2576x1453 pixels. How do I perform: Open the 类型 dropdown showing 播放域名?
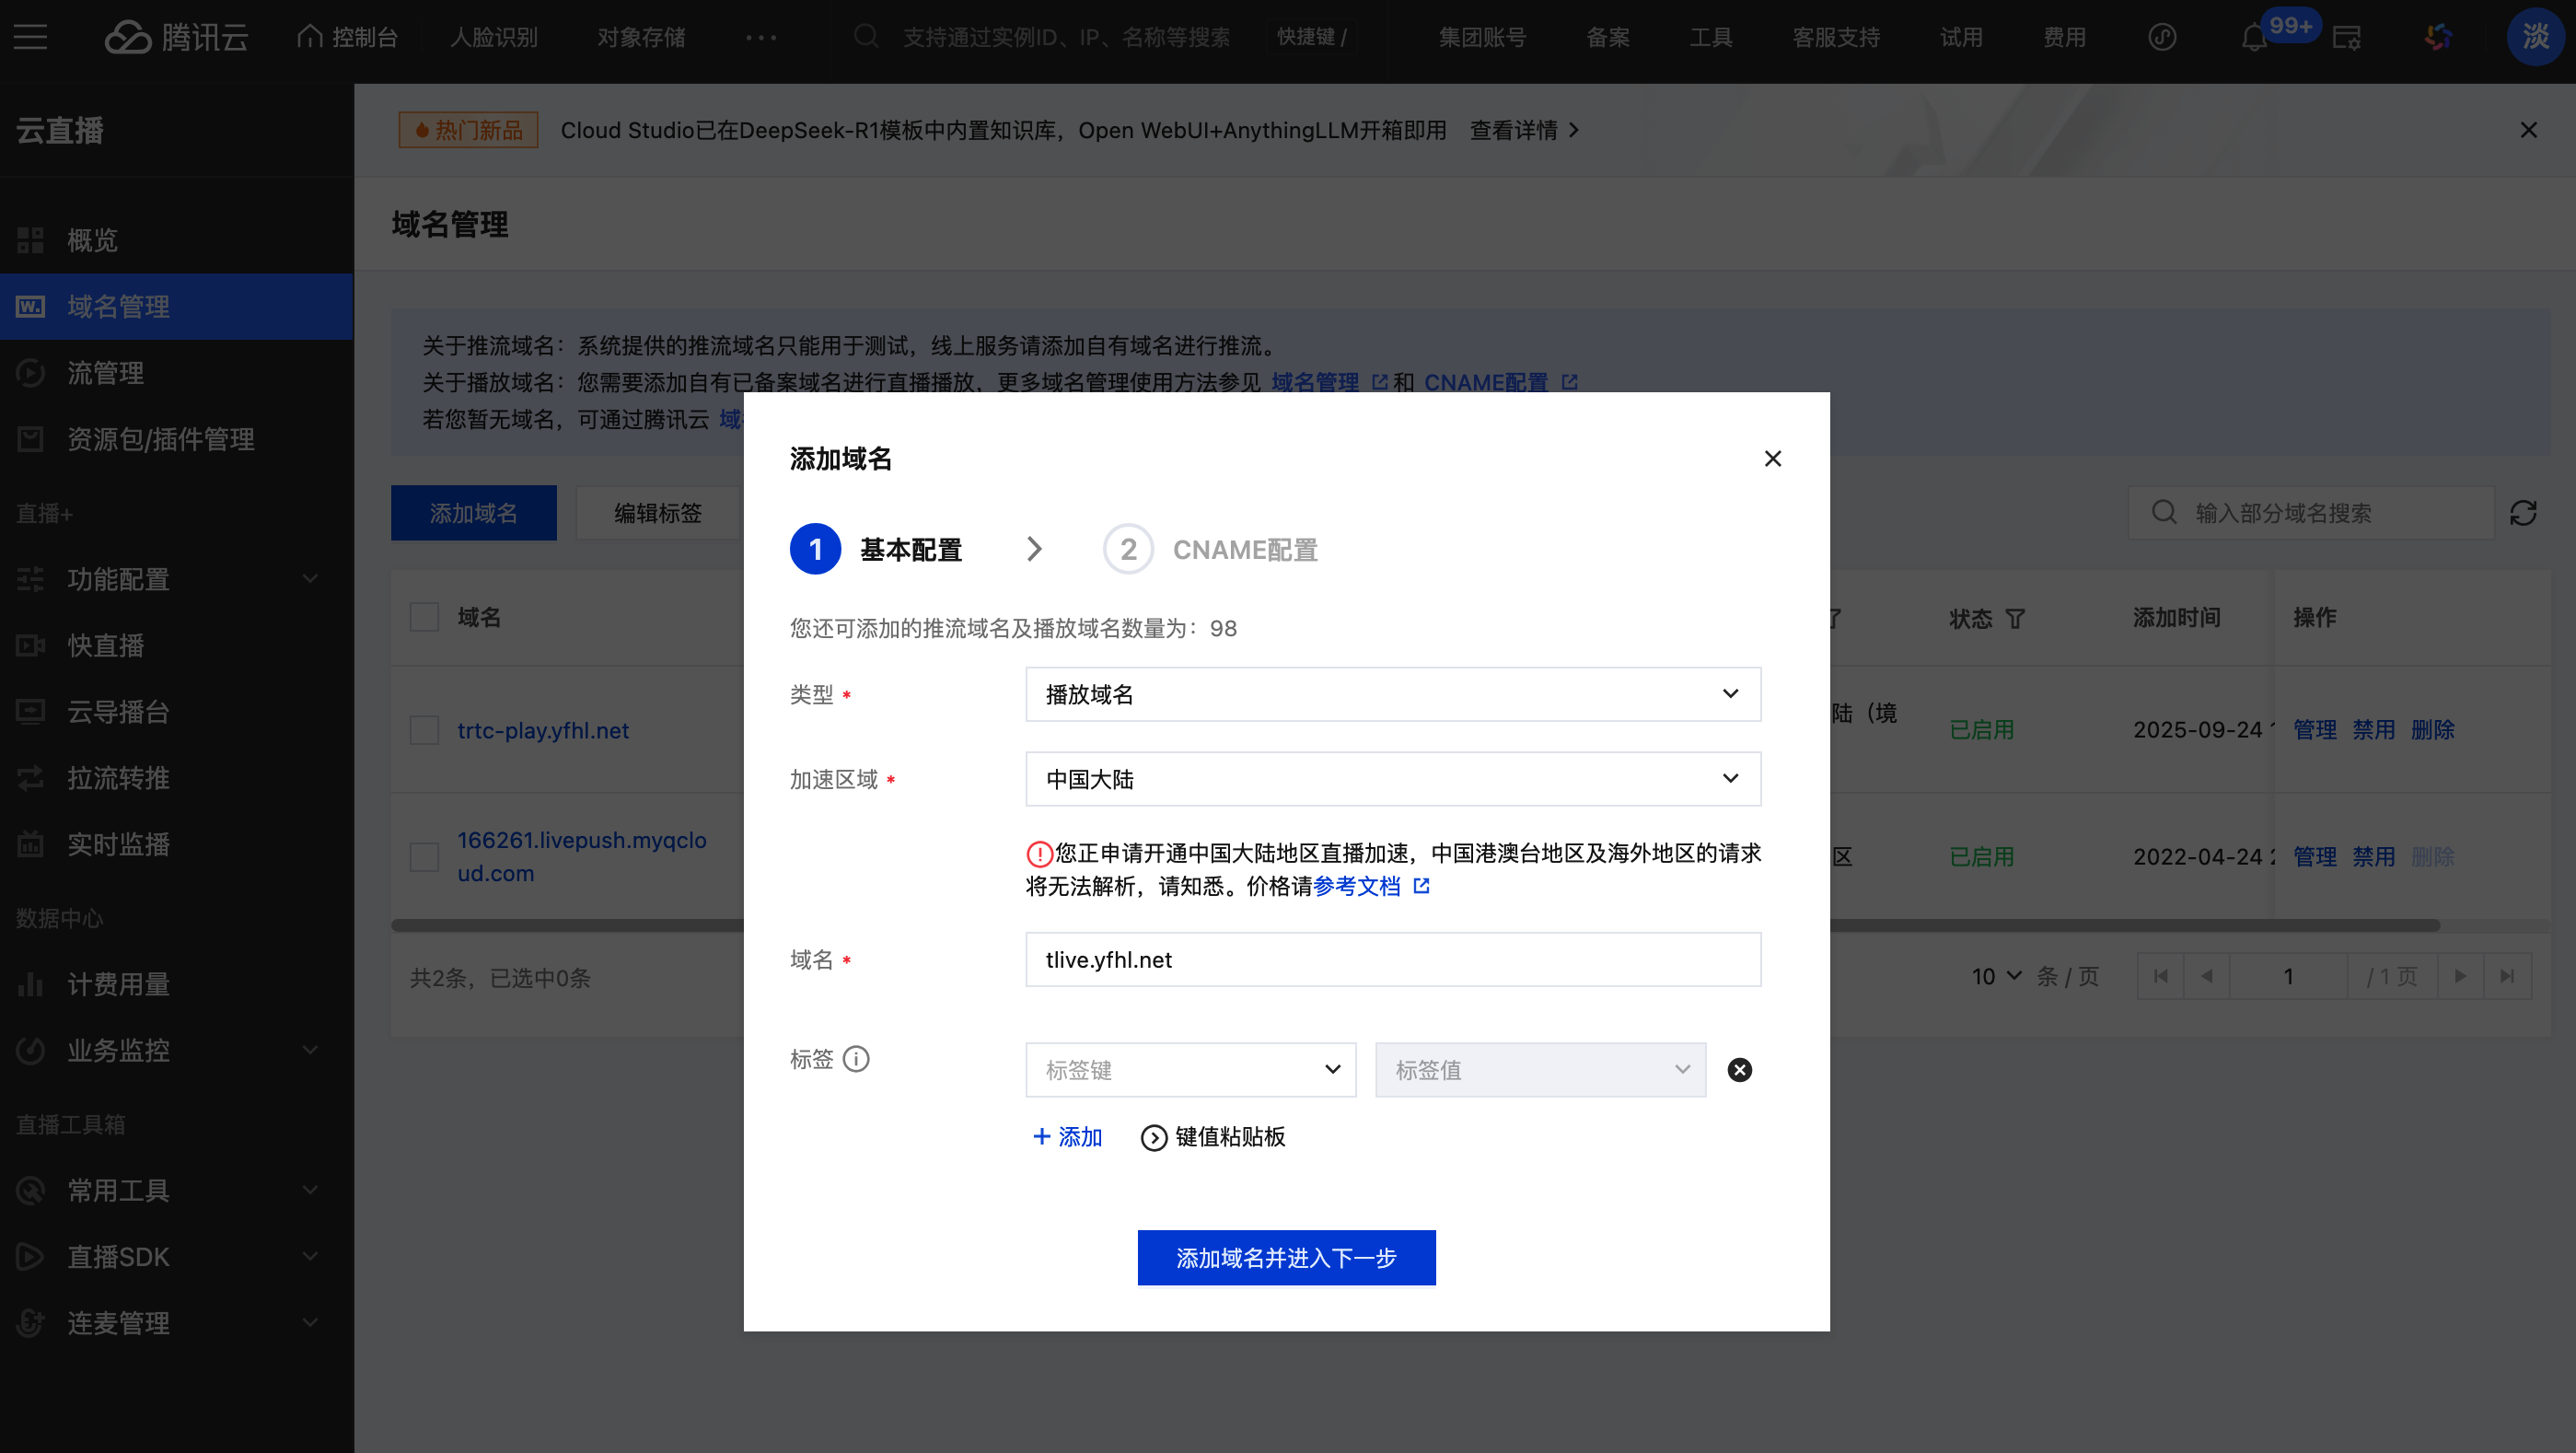tap(1392, 694)
